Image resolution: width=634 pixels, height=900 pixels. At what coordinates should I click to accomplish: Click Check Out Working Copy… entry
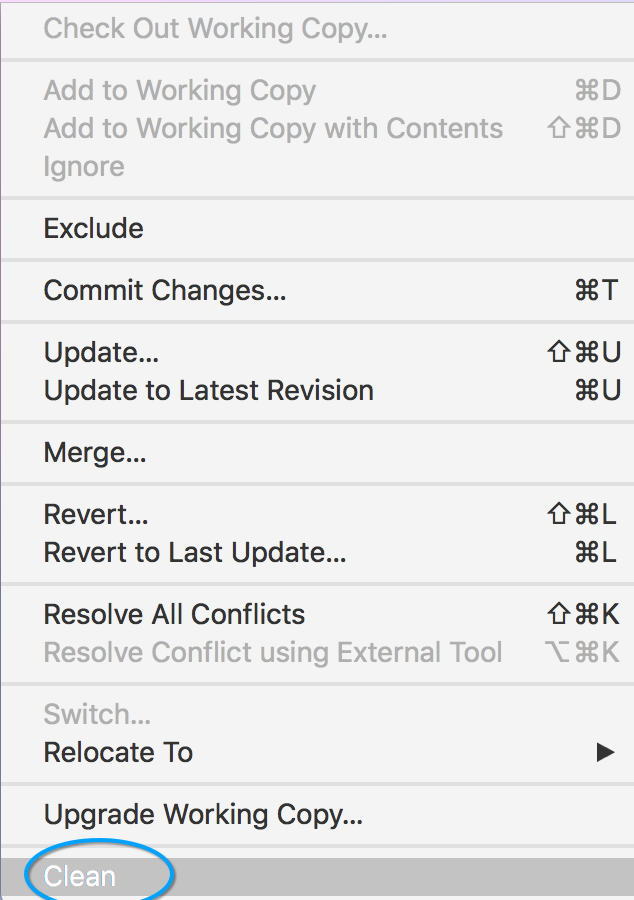pyautogui.click(x=215, y=28)
